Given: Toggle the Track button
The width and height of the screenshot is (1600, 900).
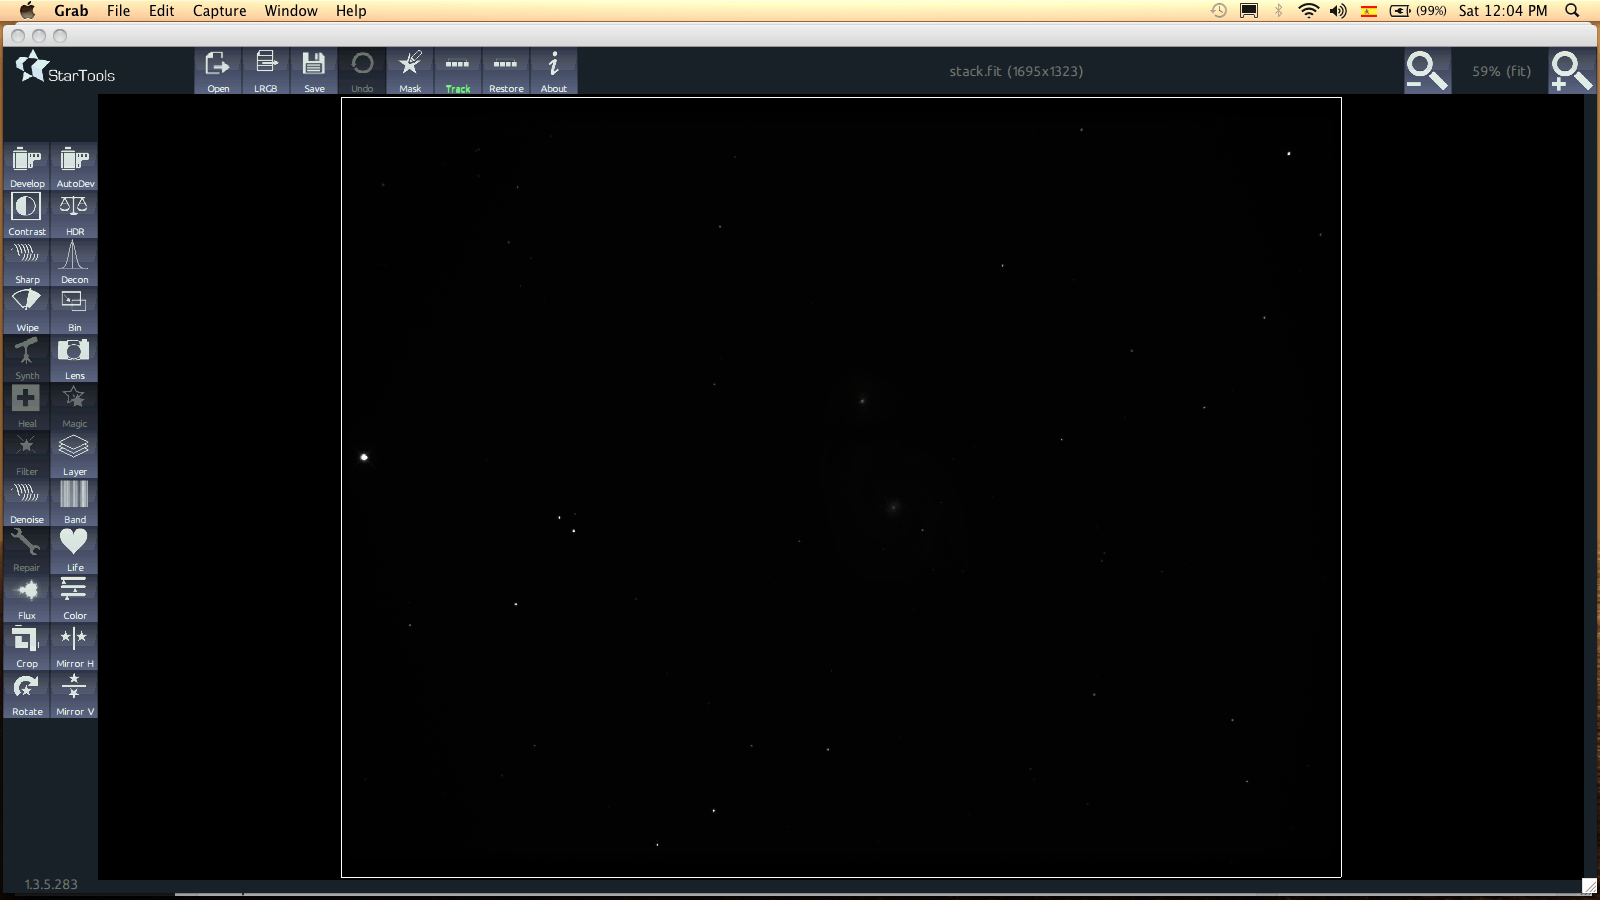Looking at the screenshot, I should pos(458,71).
